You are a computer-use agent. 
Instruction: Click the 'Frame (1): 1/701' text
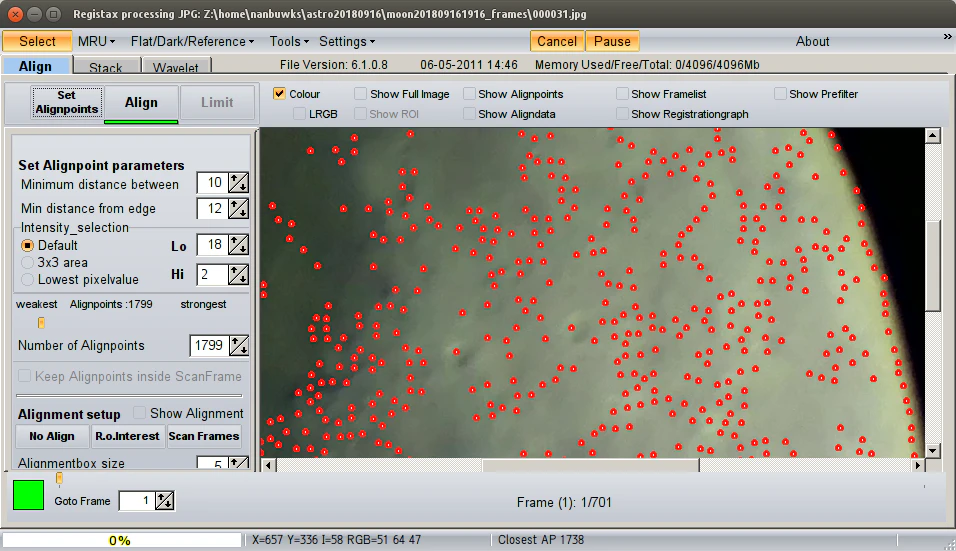click(564, 502)
